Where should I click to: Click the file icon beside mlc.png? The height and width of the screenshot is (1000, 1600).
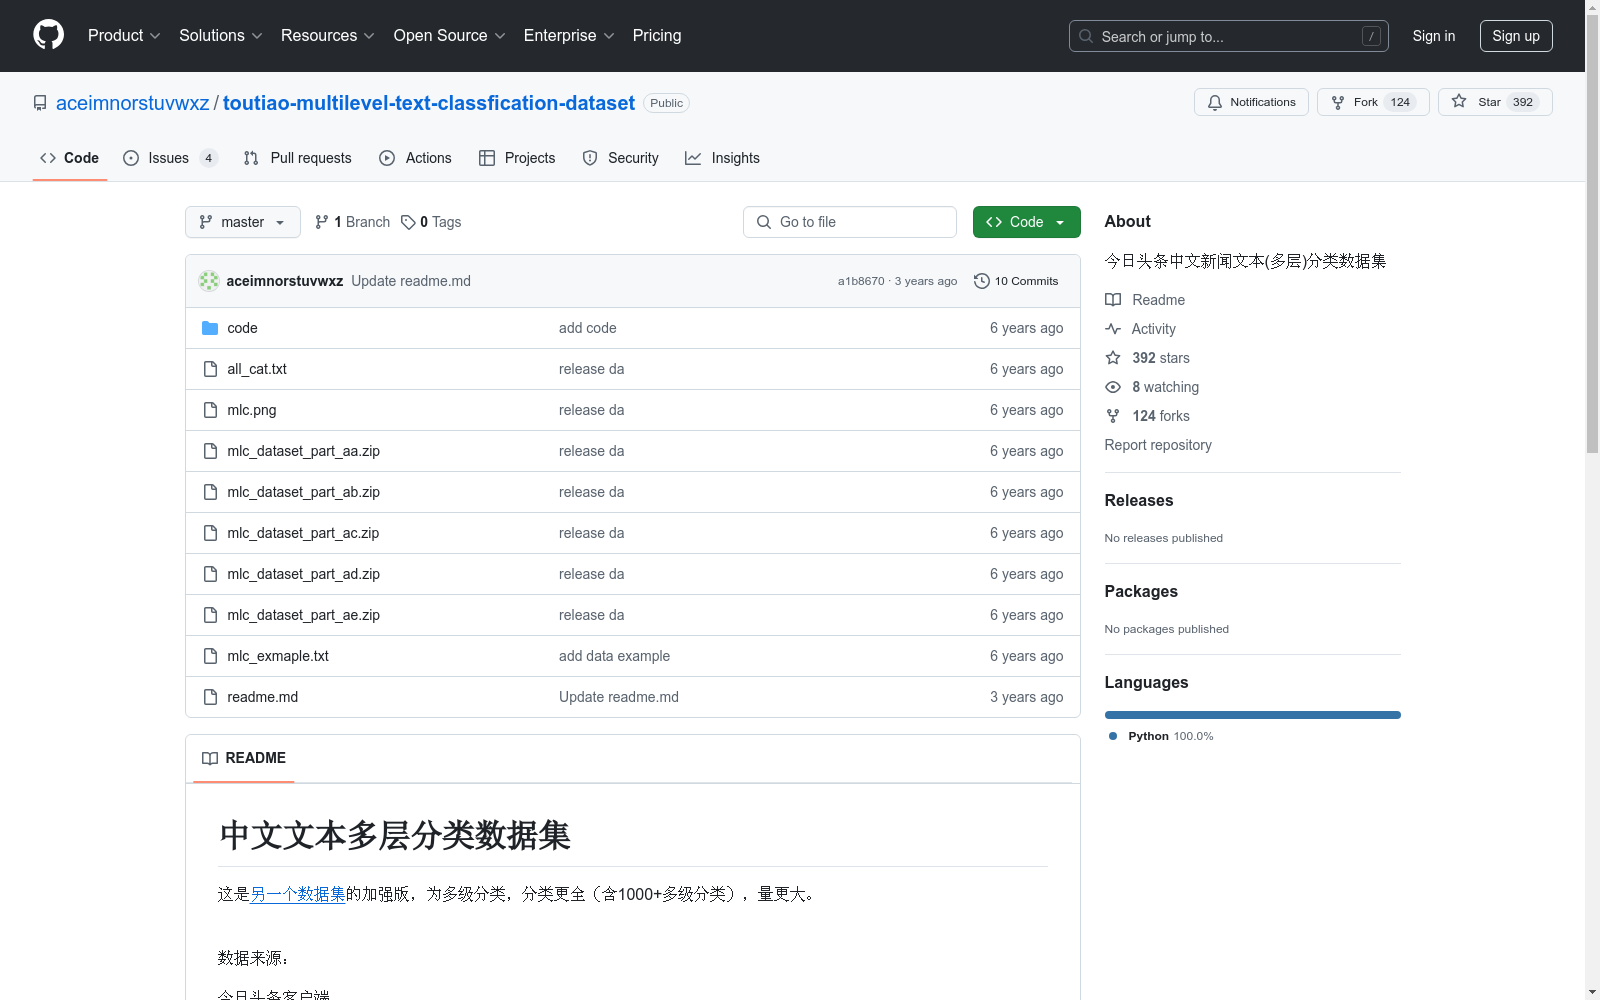210,410
